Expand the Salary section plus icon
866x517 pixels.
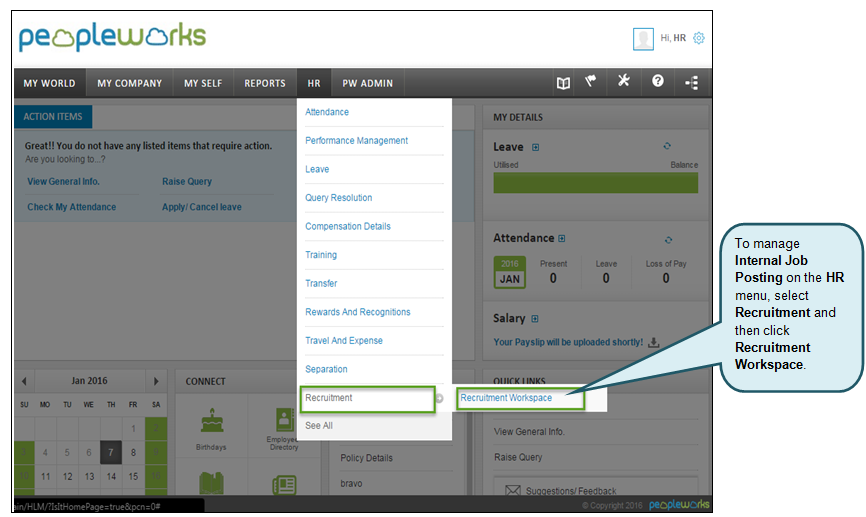(x=536, y=319)
